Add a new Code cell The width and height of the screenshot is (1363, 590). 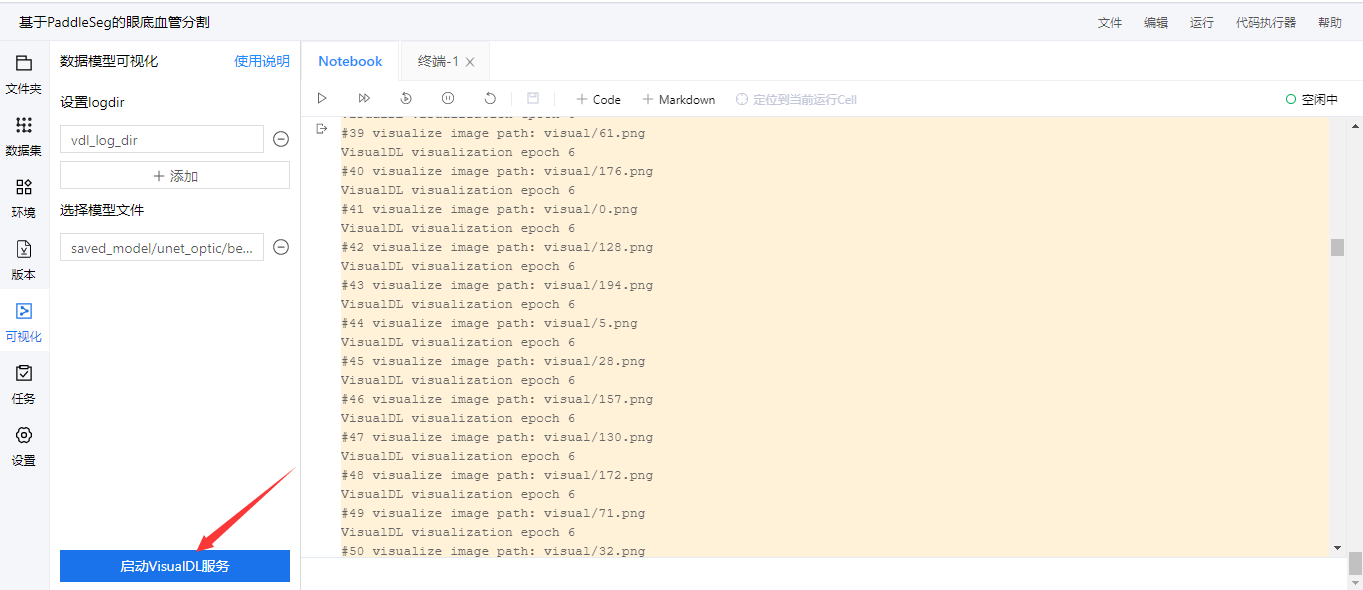(598, 99)
